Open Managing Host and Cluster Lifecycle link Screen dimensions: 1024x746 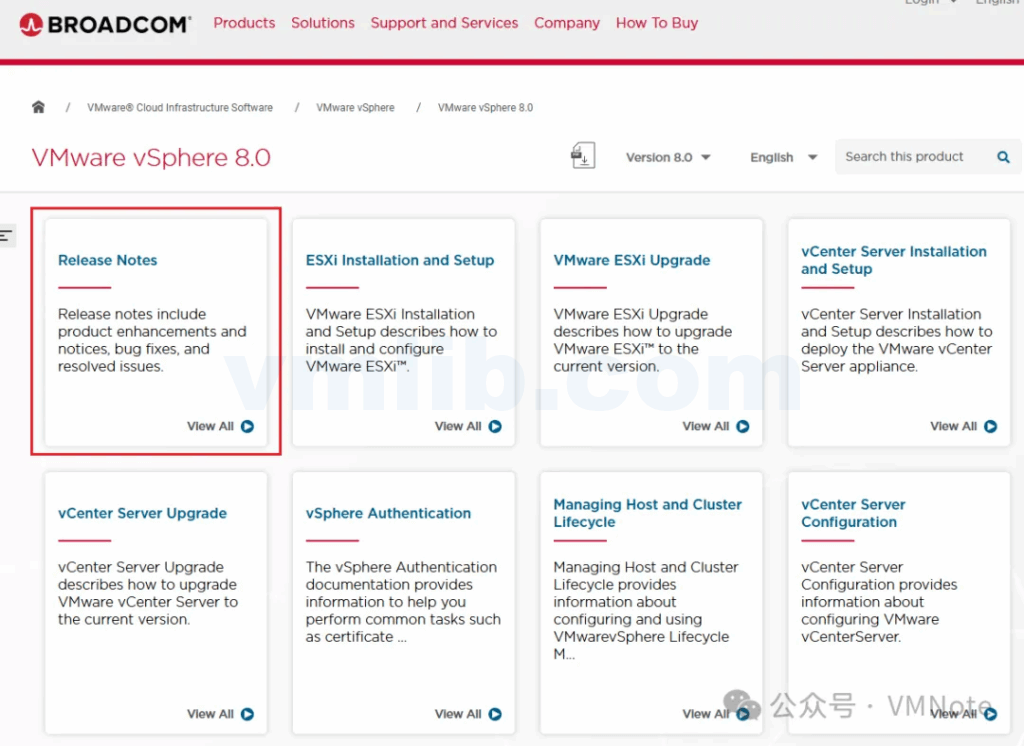point(647,513)
